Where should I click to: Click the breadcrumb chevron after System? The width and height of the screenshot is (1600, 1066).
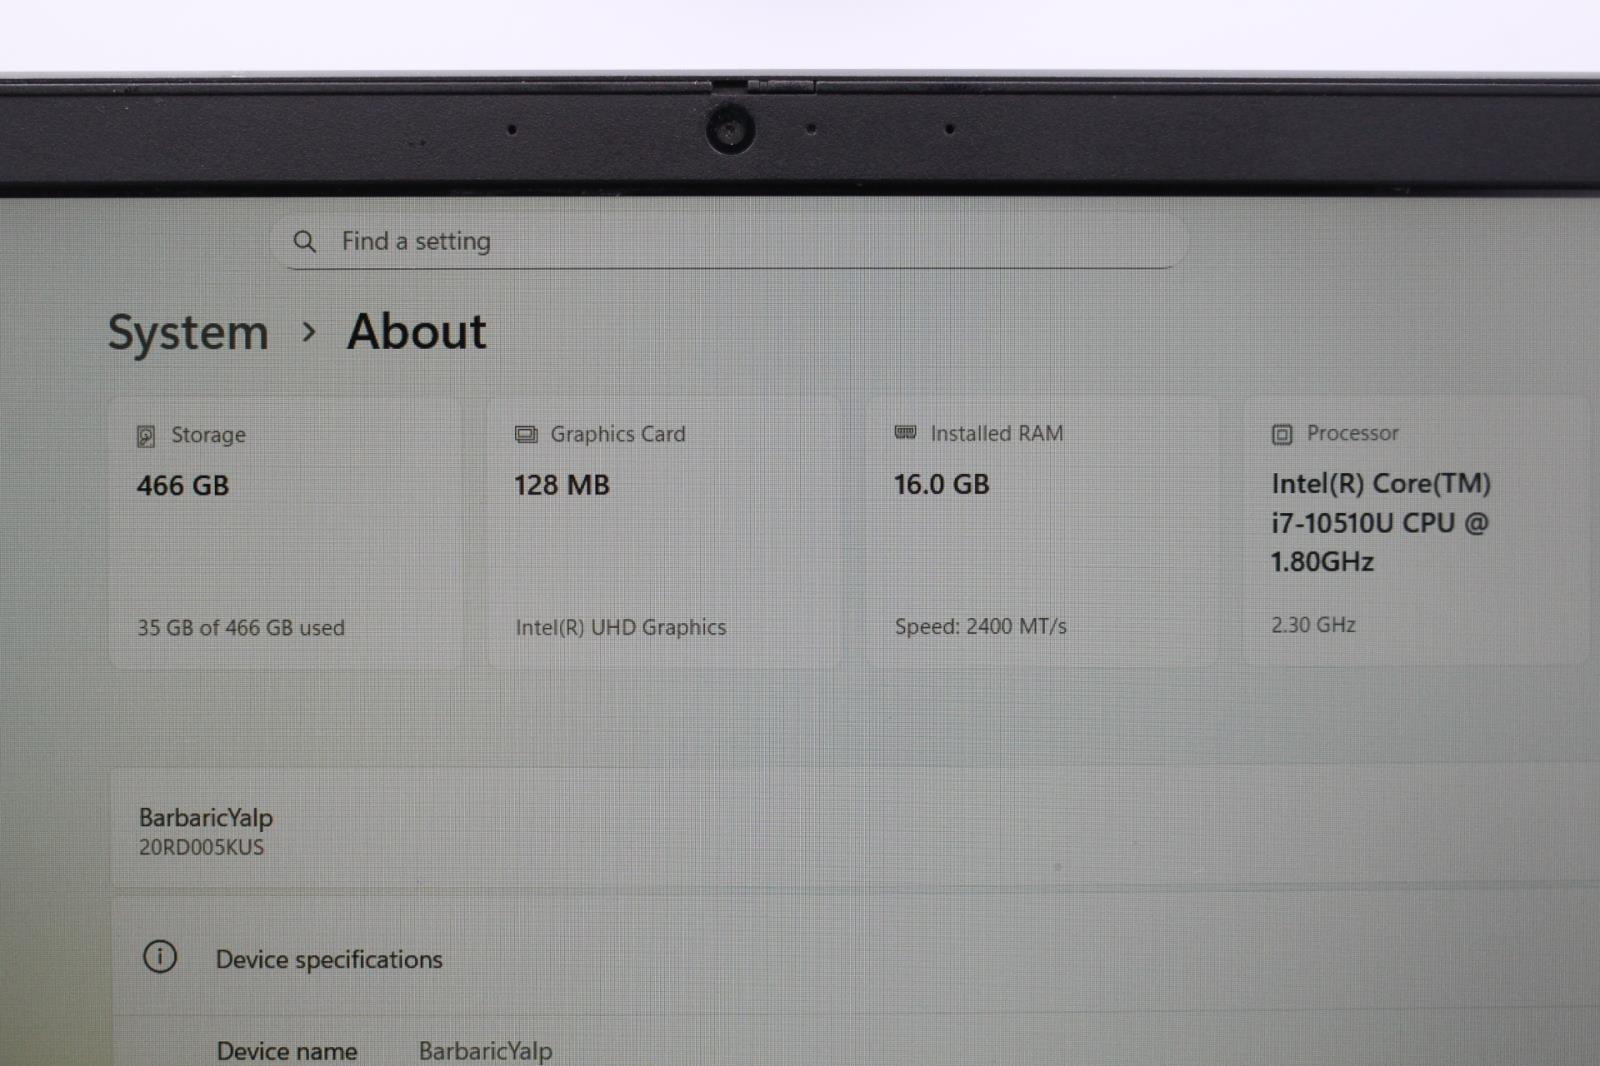pyautogui.click(x=309, y=332)
